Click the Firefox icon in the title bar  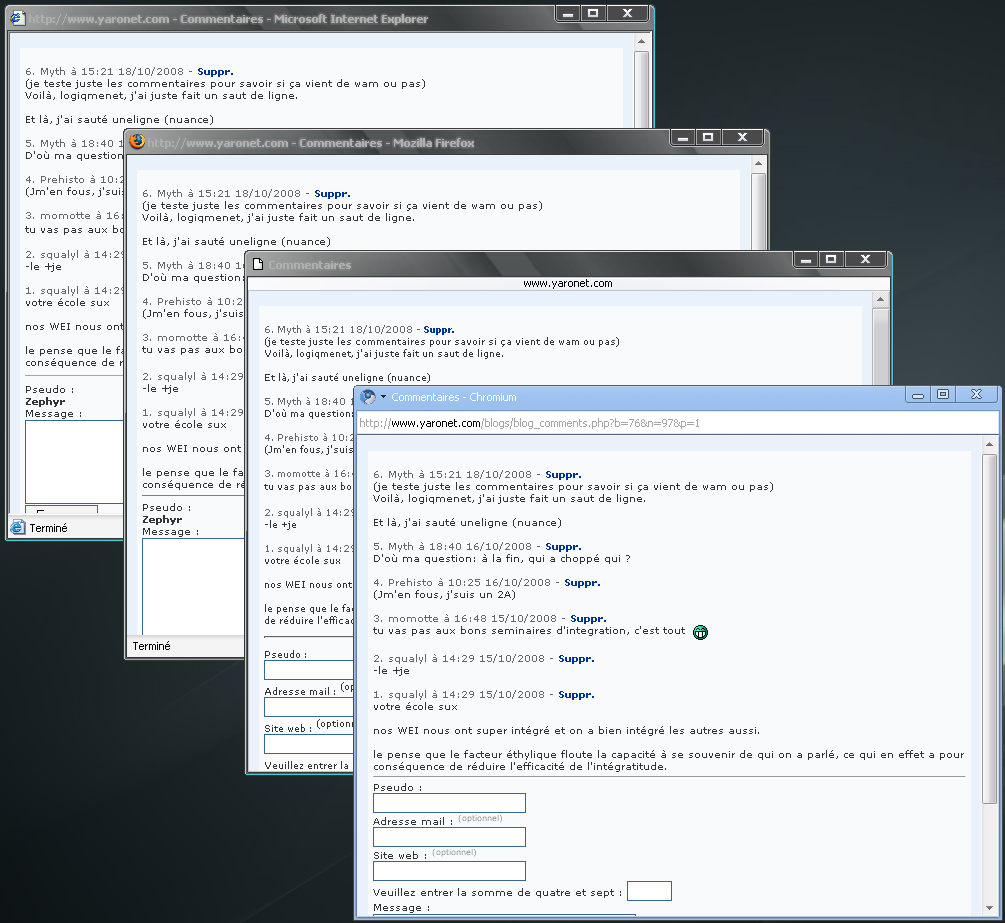point(137,142)
